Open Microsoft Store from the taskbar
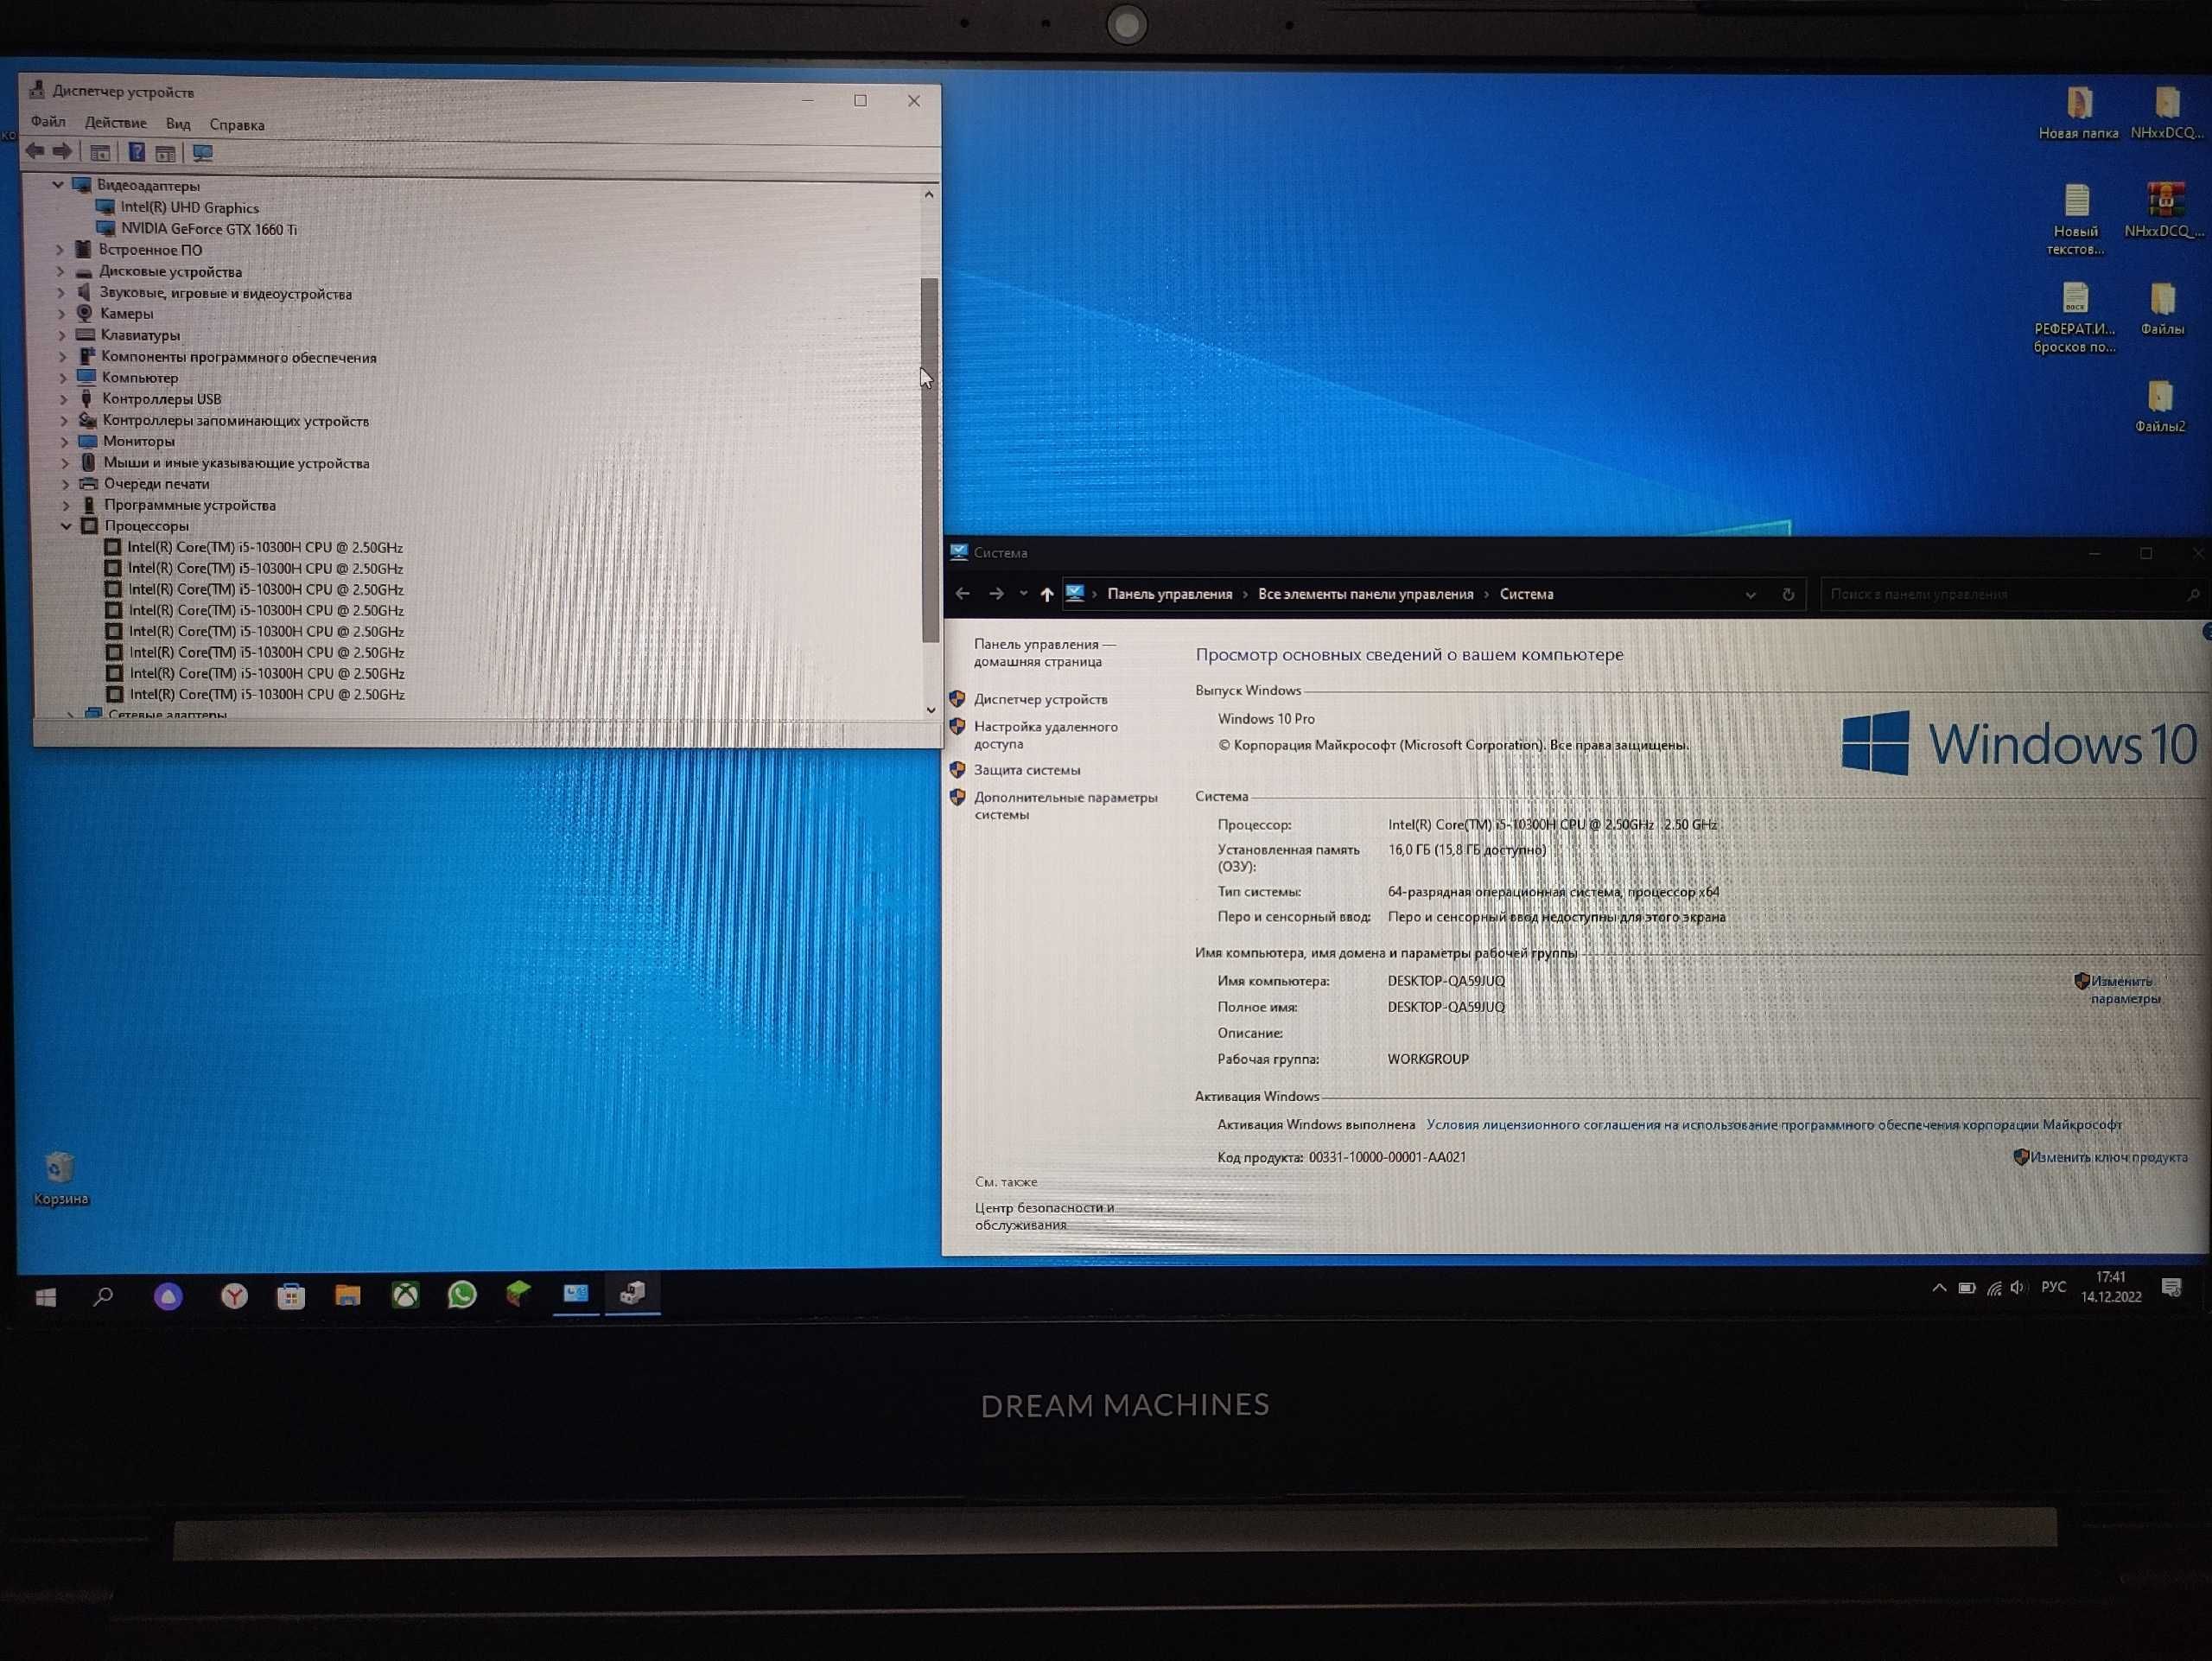This screenshot has width=2212, height=1661. pyautogui.click(x=291, y=1296)
